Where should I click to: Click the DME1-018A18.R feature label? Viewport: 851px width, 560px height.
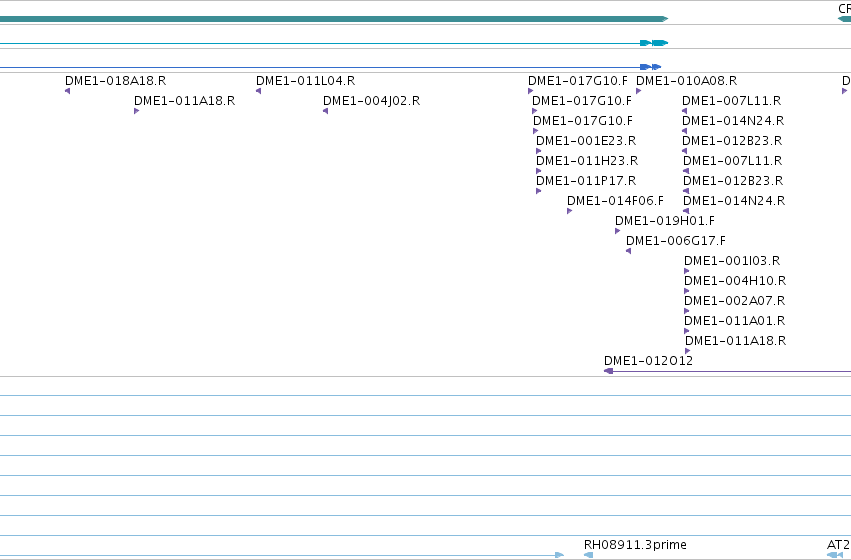point(115,81)
